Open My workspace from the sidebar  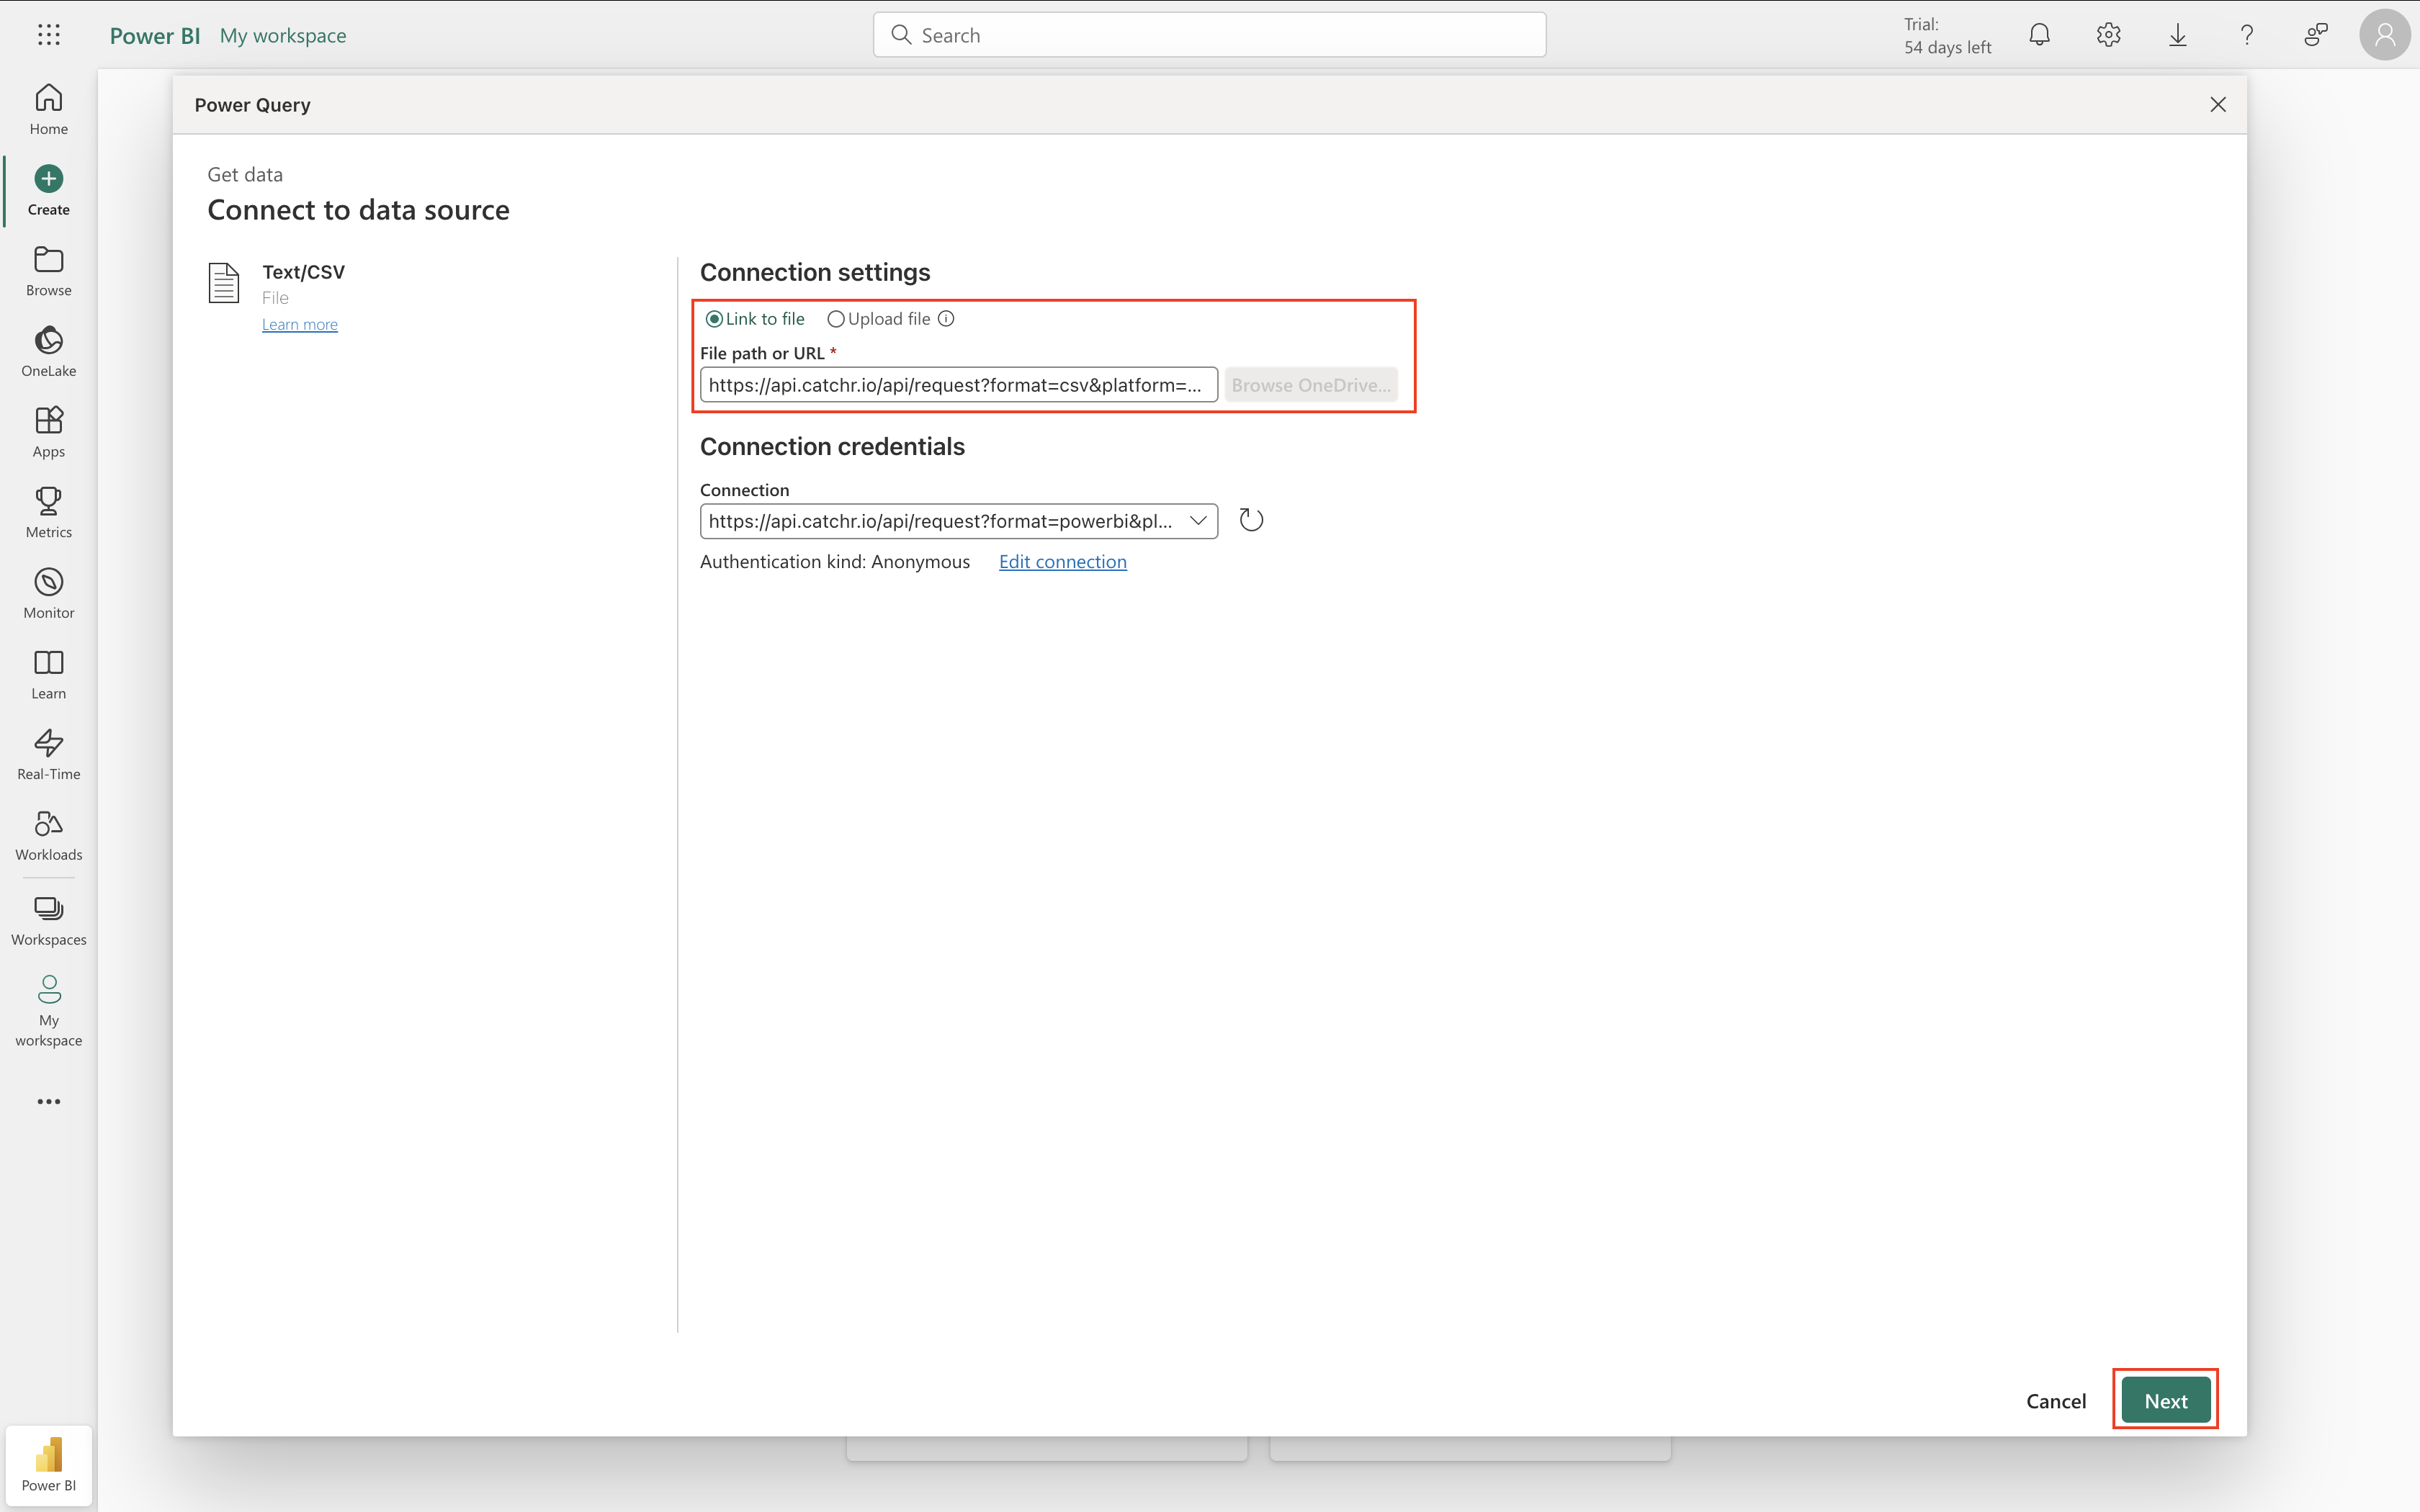tap(48, 1010)
